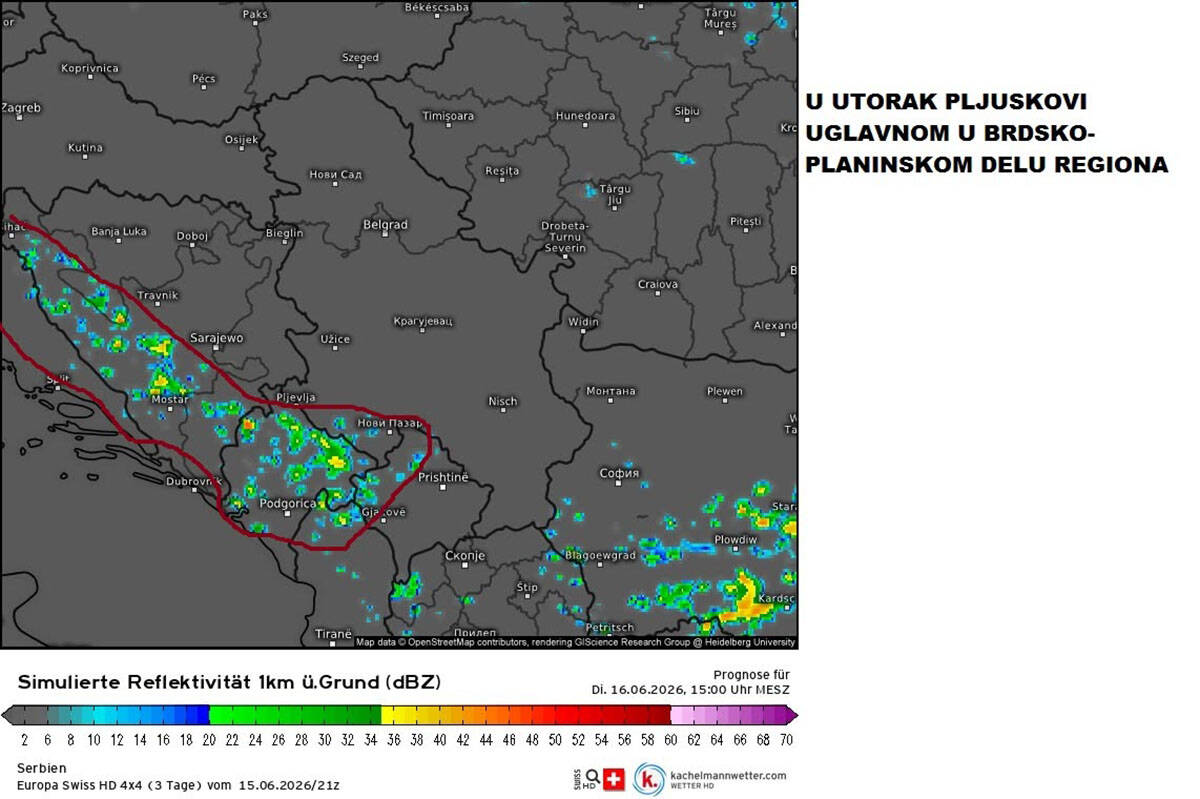This screenshot has height=799, width=1200.
Task: Click the value 70 on the dBZ scale
Action: 787,740
